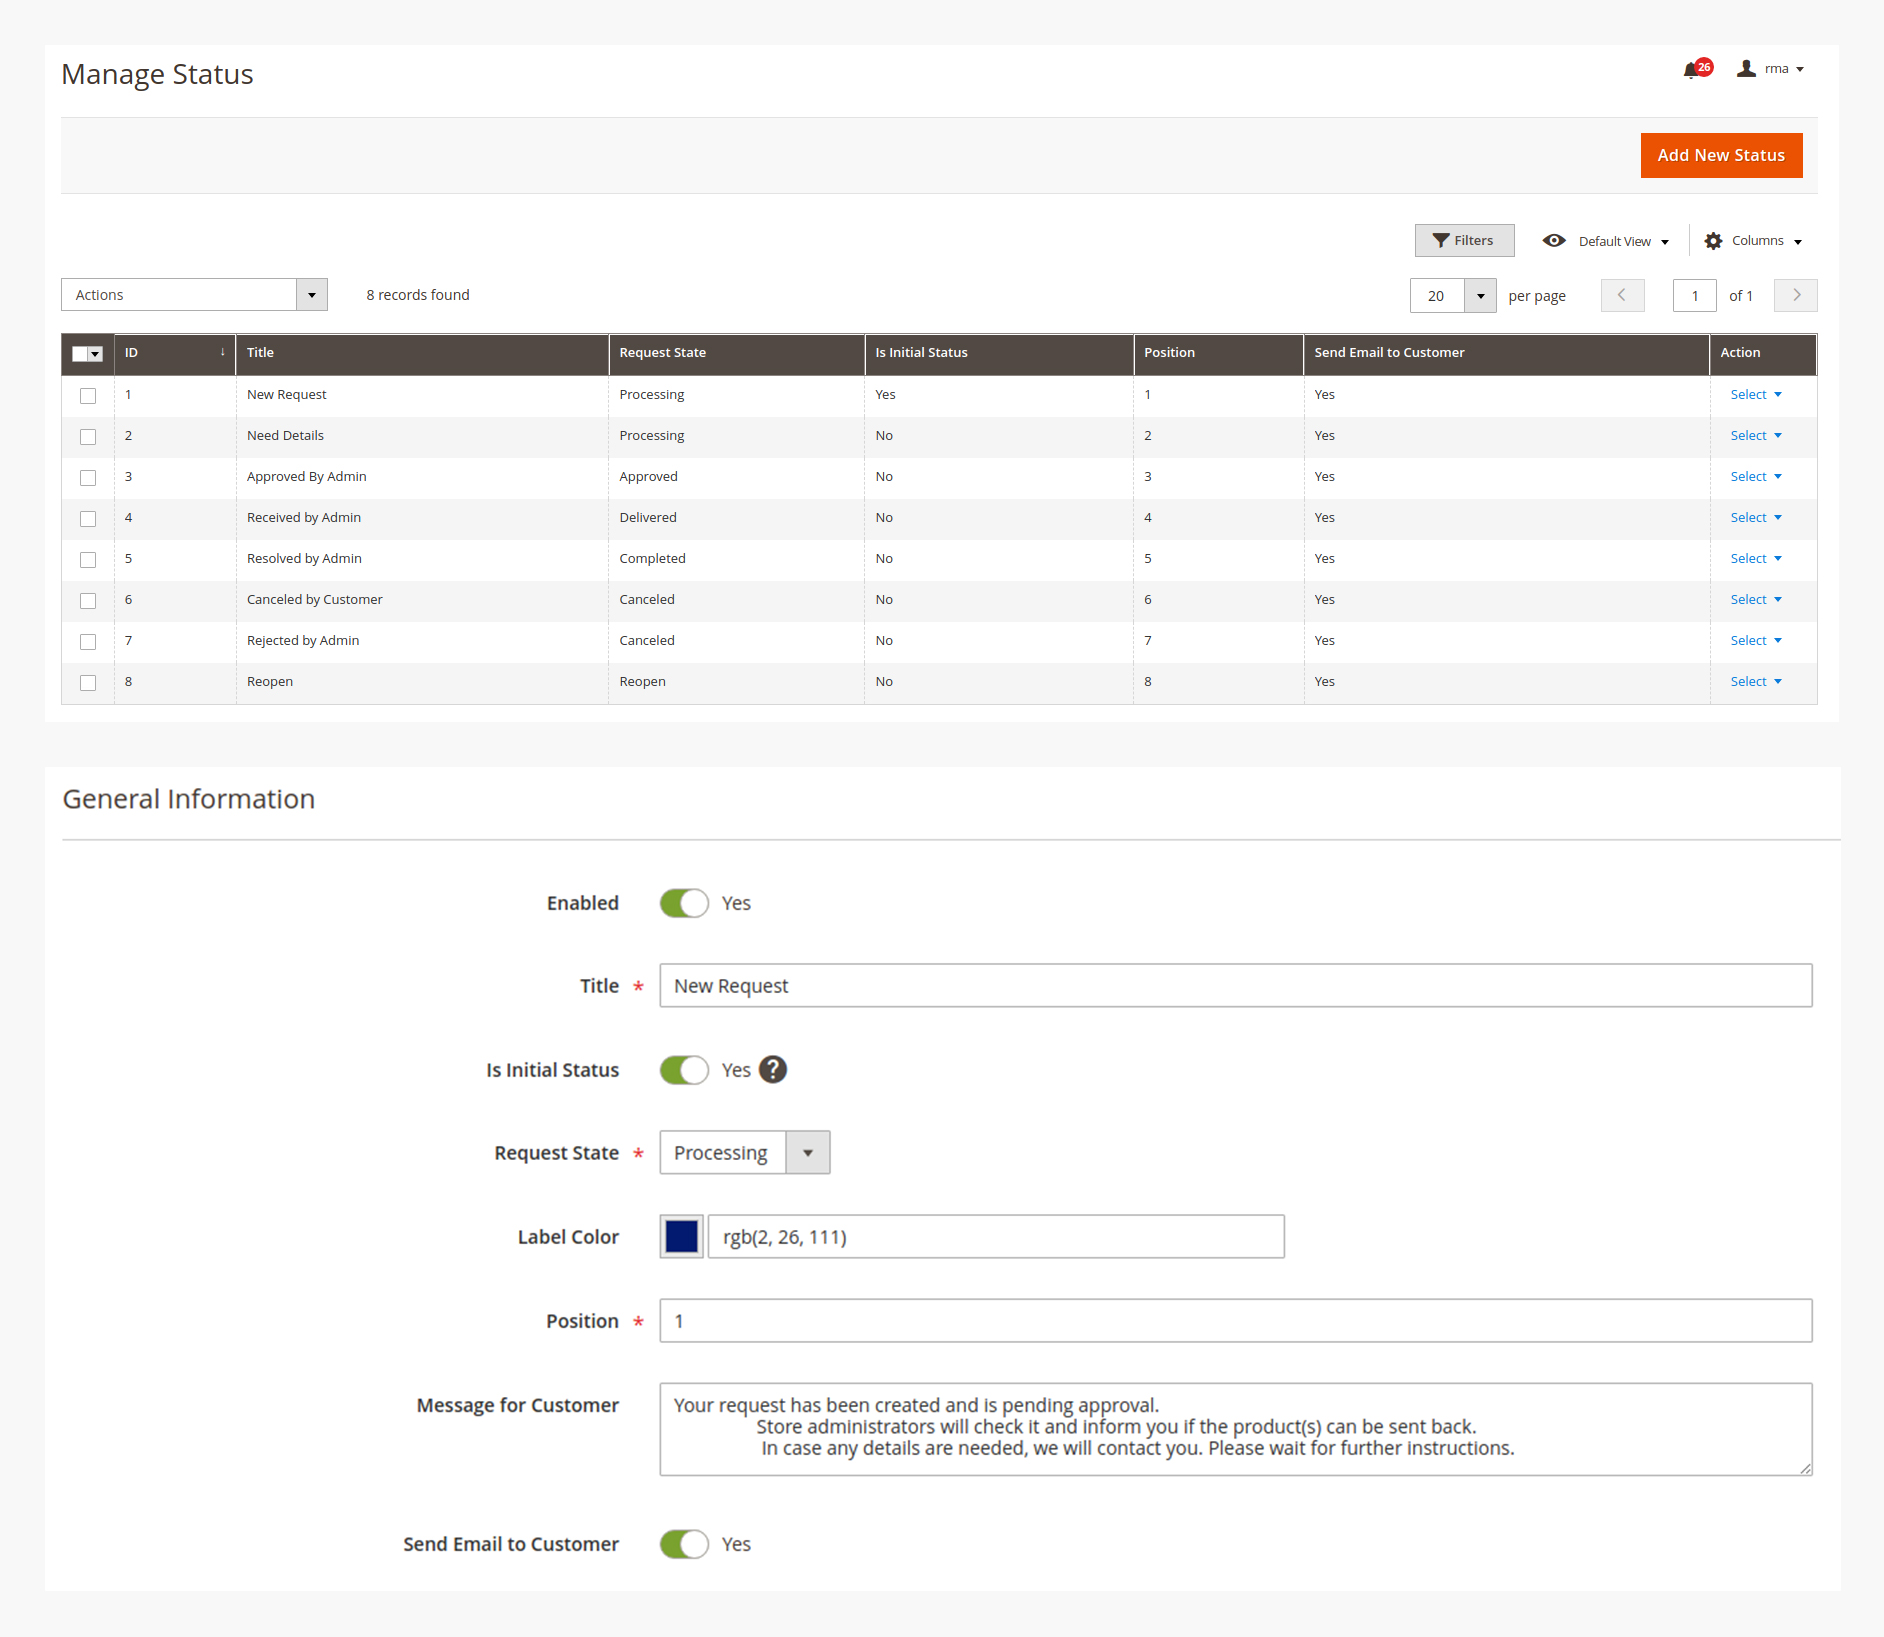Check the Reopen row checkbox
This screenshot has width=1884, height=1637.
tap(88, 683)
